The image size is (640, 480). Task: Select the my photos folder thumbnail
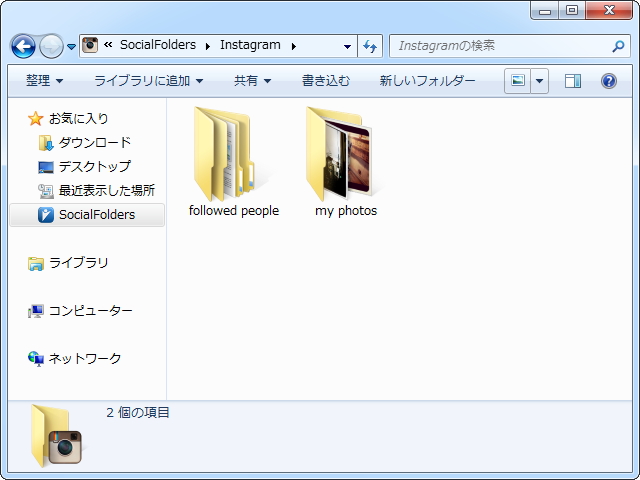pos(339,154)
